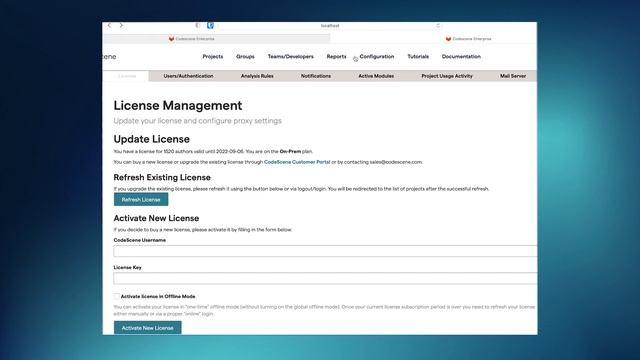The image size is (640, 360).
Task: Select the Notifications tab
Action: tap(316, 76)
